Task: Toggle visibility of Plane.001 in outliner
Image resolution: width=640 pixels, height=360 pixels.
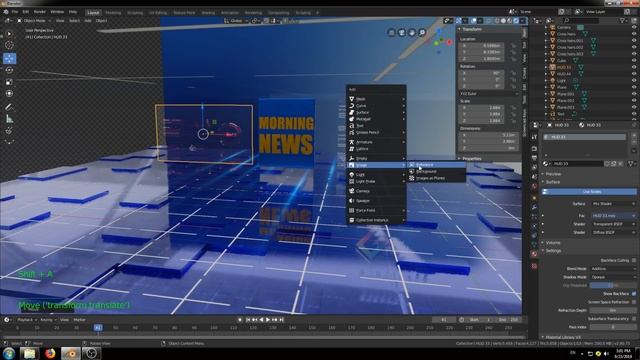Action: click(634, 93)
